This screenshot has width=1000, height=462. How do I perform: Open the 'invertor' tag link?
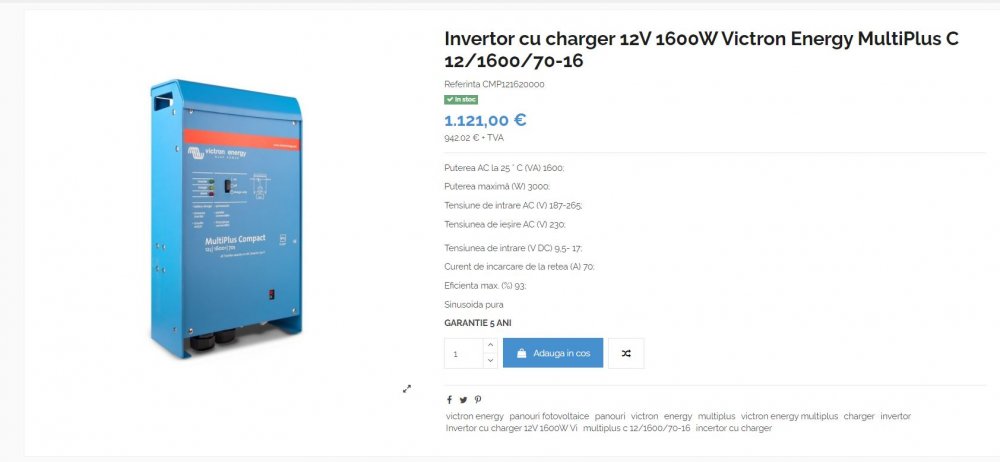[x=895, y=416]
